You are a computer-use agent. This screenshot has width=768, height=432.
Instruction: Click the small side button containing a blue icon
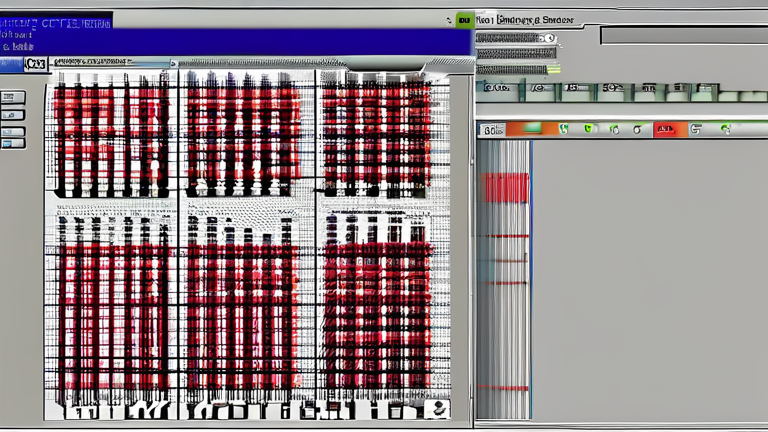click(x=13, y=144)
